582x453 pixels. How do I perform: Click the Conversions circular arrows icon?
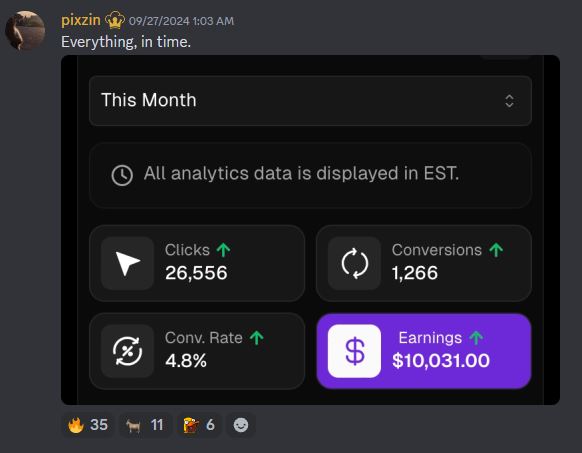[354, 263]
